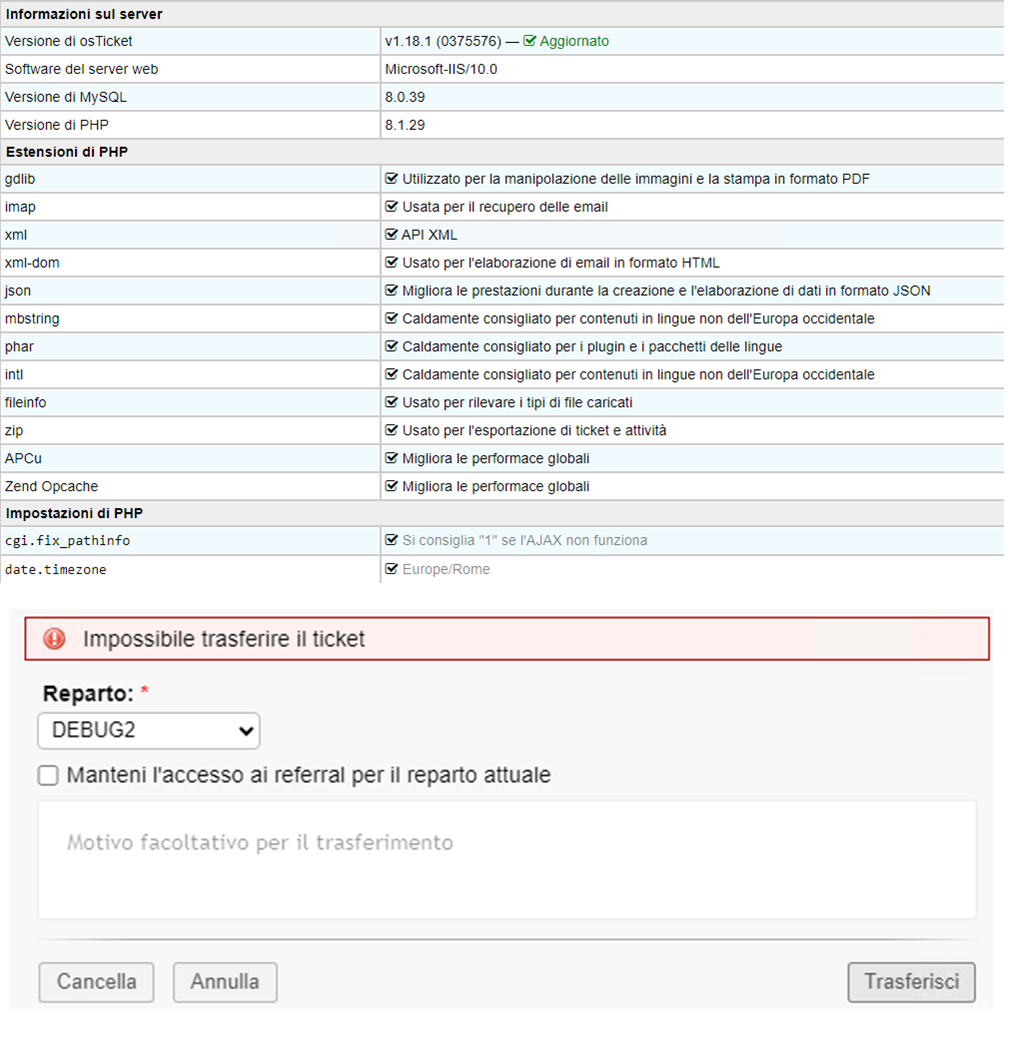Viewport: 1016px width, 1048px height.
Task: Click the red error icon in alert banner
Action: coord(54,639)
